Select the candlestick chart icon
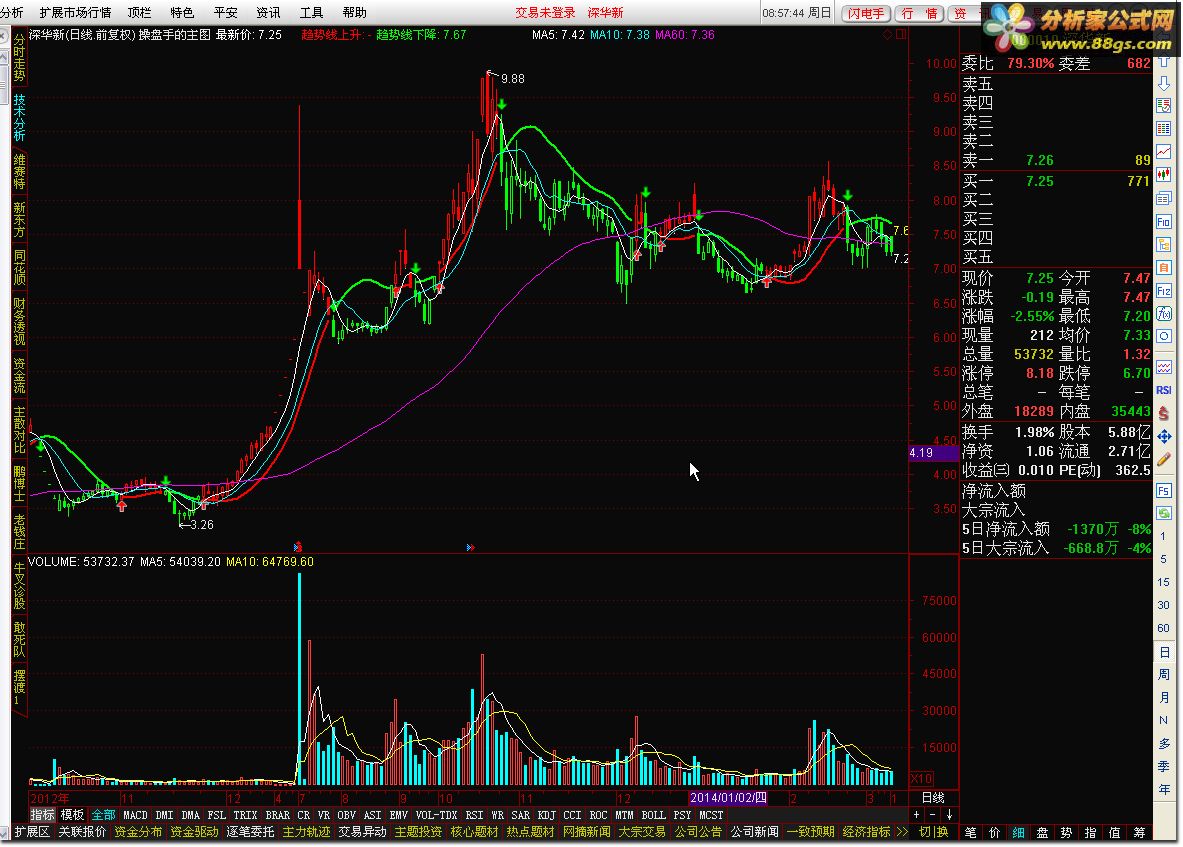This screenshot has width=1183, height=847. [x=1163, y=175]
